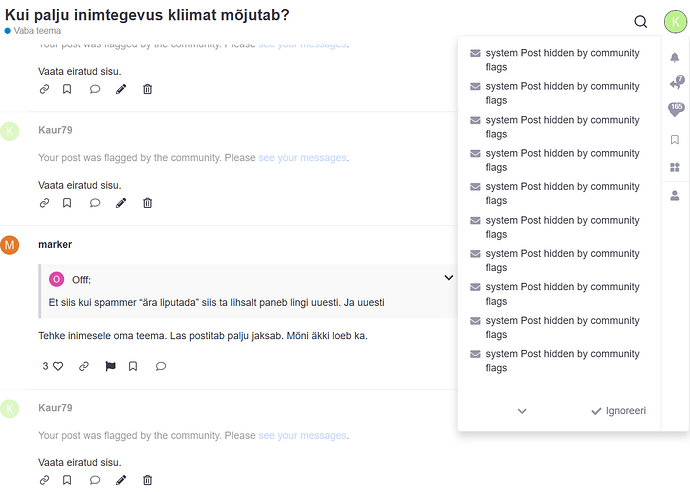Image resolution: width=690 pixels, height=492 pixels.
Task: Click the Ignoreeri dismiss button
Action: point(619,411)
